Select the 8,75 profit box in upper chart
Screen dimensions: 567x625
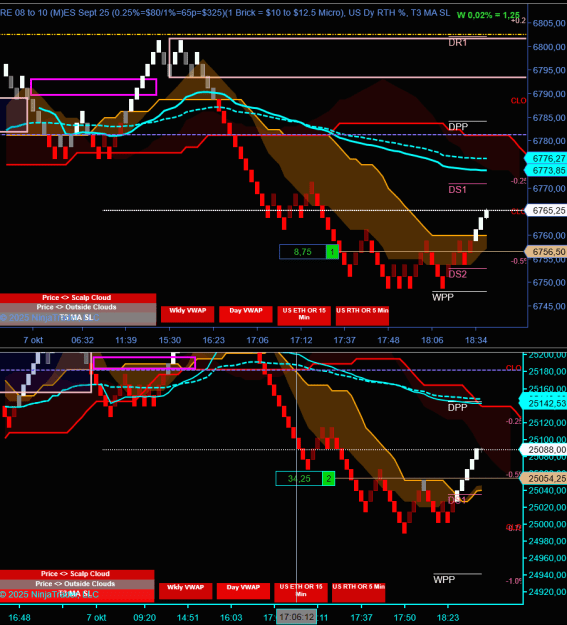click(303, 252)
